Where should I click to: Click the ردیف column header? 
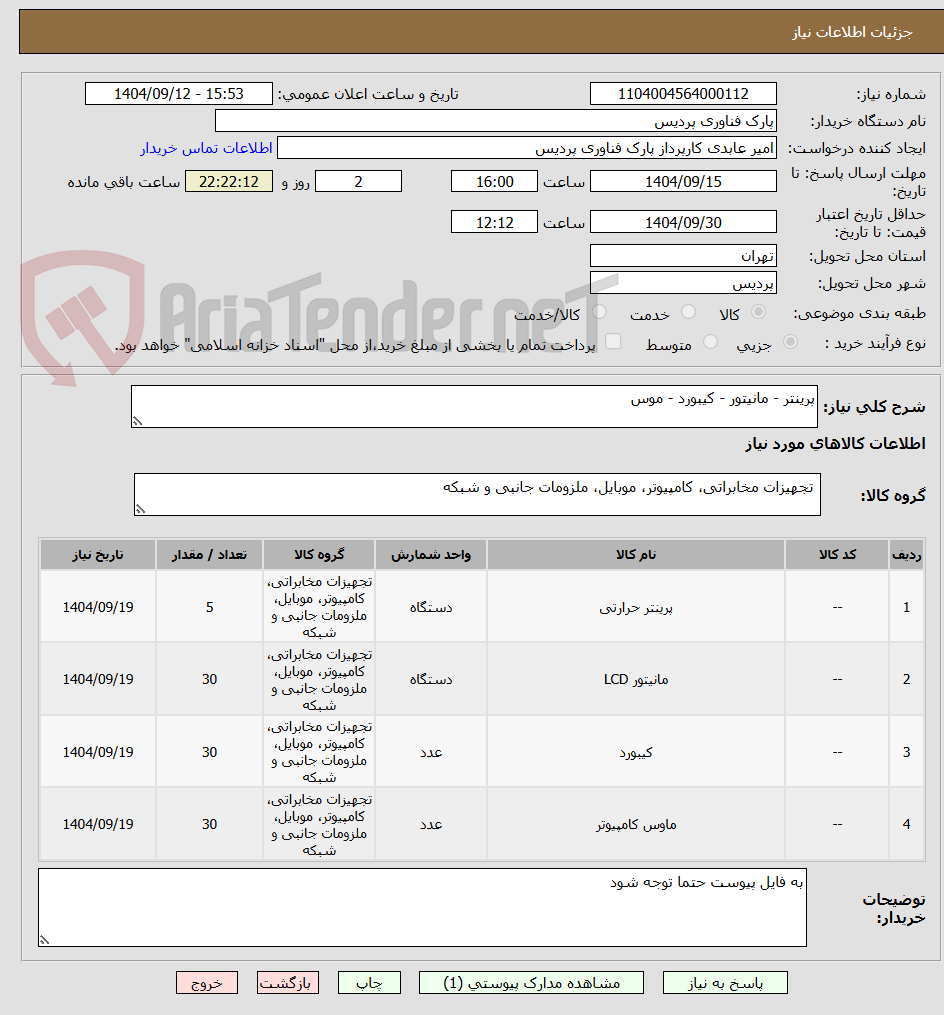pyautogui.click(x=906, y=555)
